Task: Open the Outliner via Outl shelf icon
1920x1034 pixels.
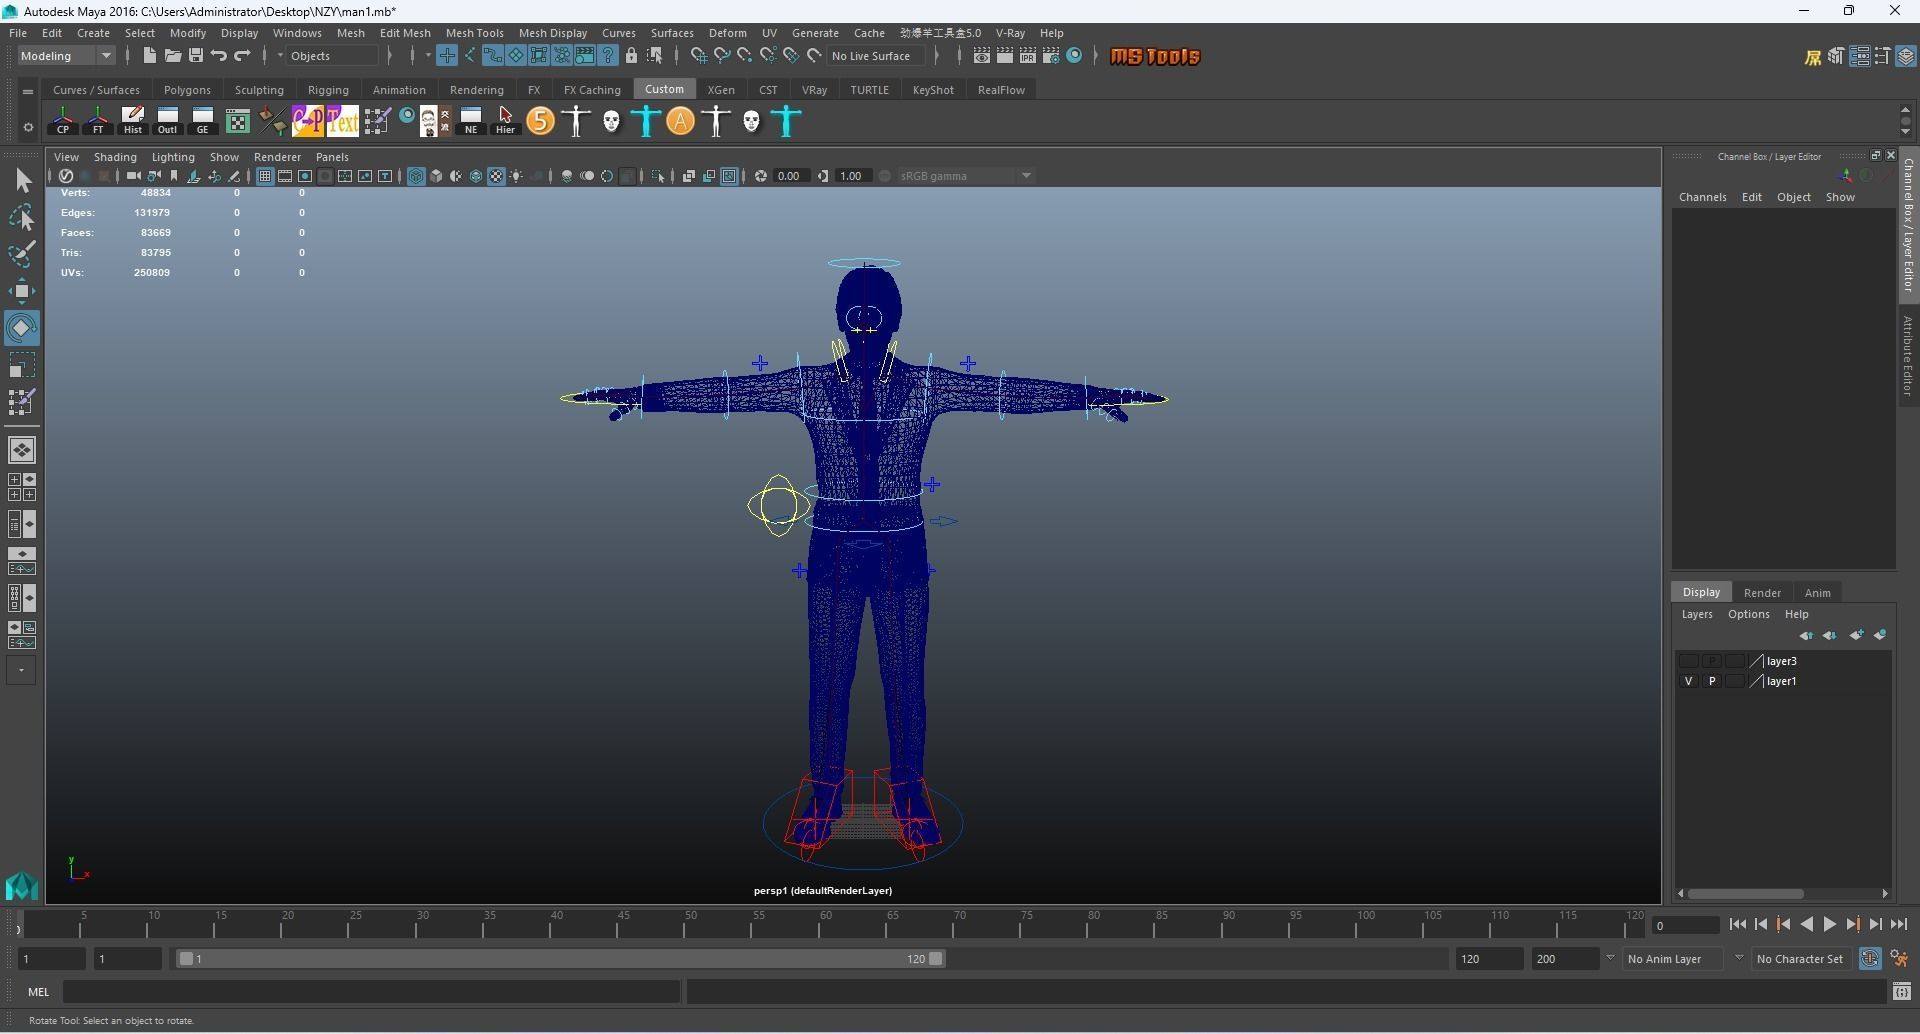Action: pos(168,121)
